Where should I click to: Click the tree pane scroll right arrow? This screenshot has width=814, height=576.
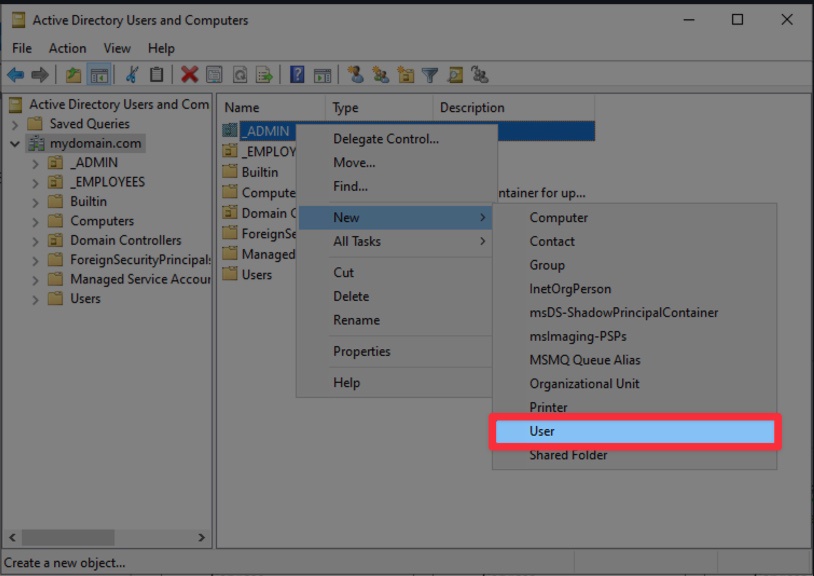point(201,538)
